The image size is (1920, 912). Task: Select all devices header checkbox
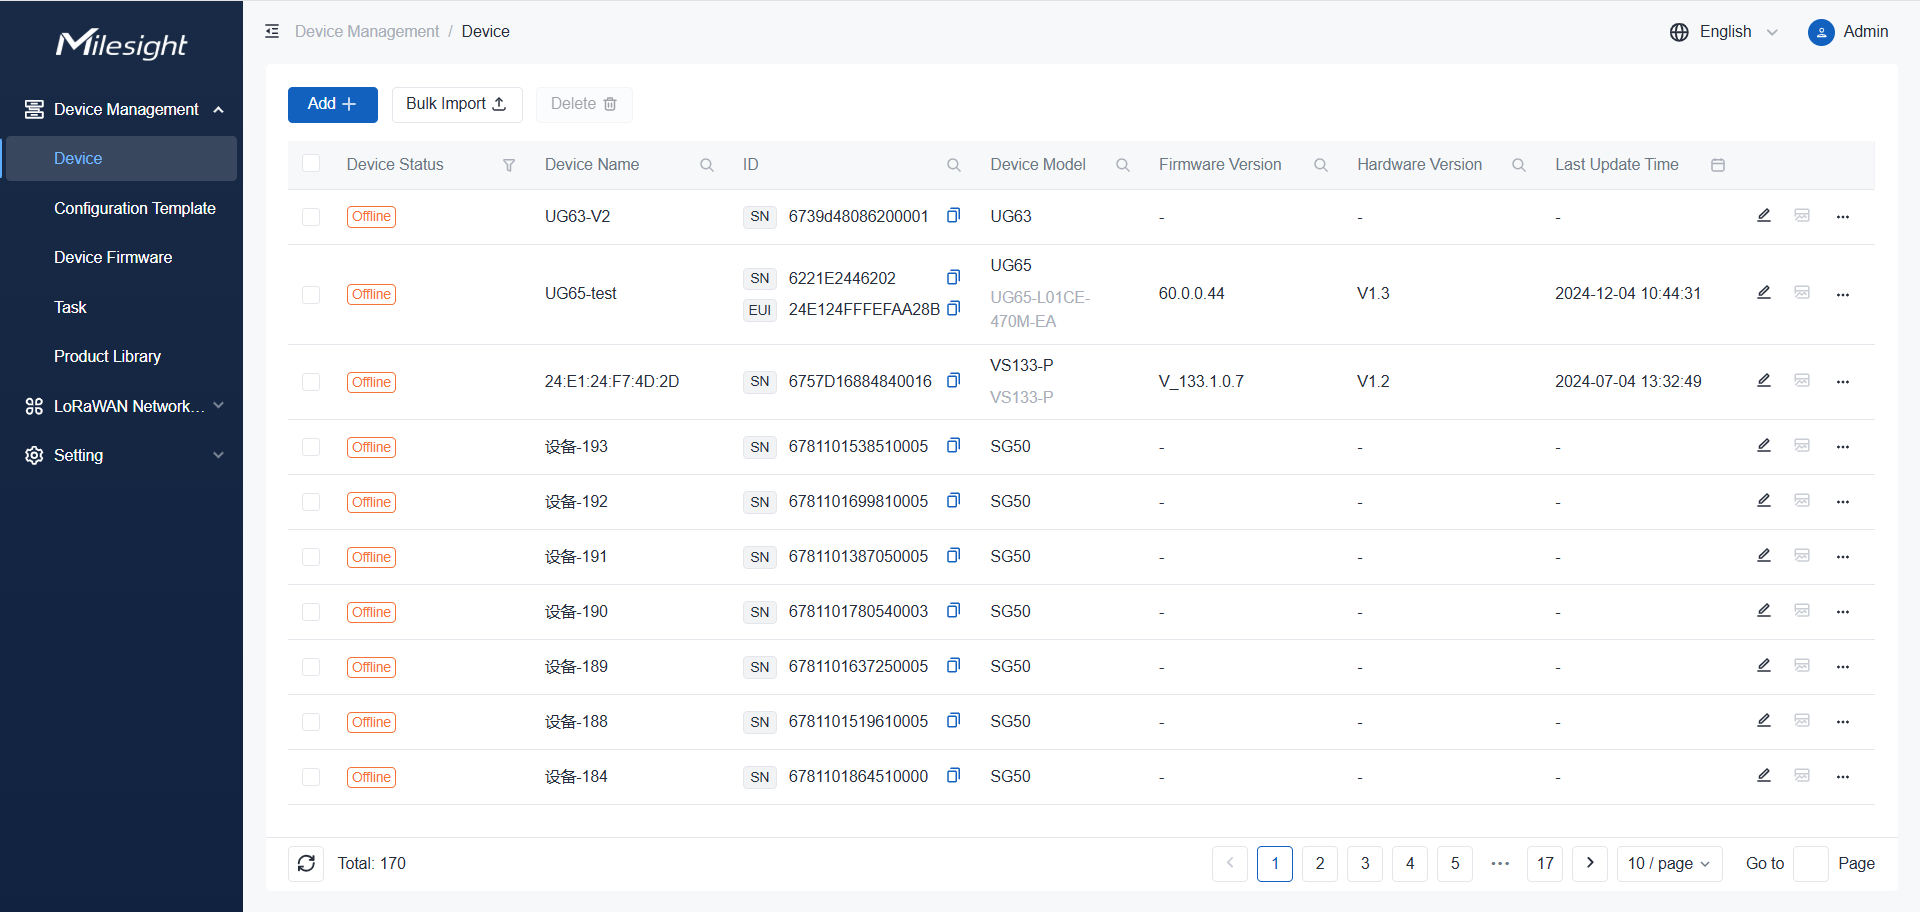tap(311, 163)
